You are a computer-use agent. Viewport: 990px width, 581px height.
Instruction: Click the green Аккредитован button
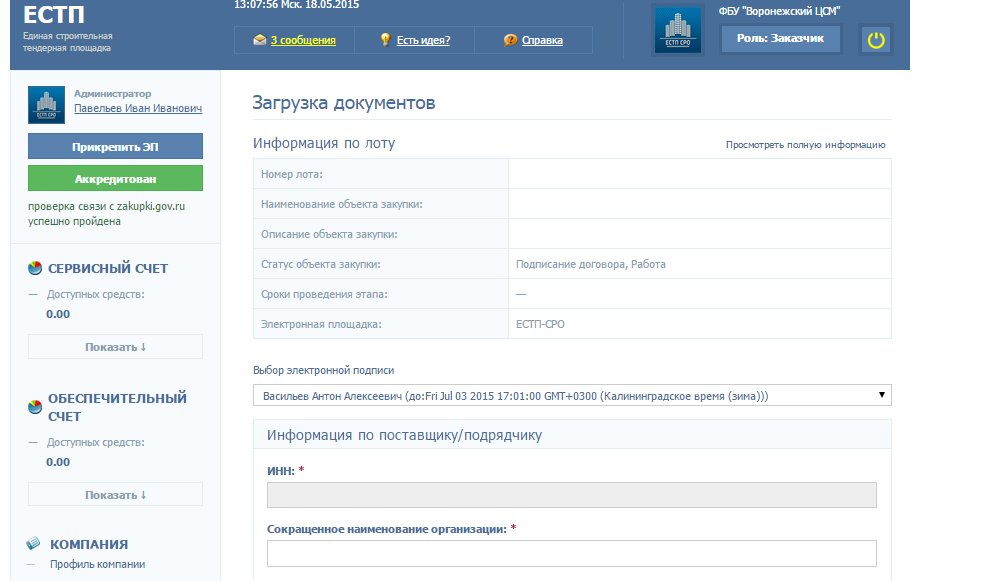[x=115, y=178]
